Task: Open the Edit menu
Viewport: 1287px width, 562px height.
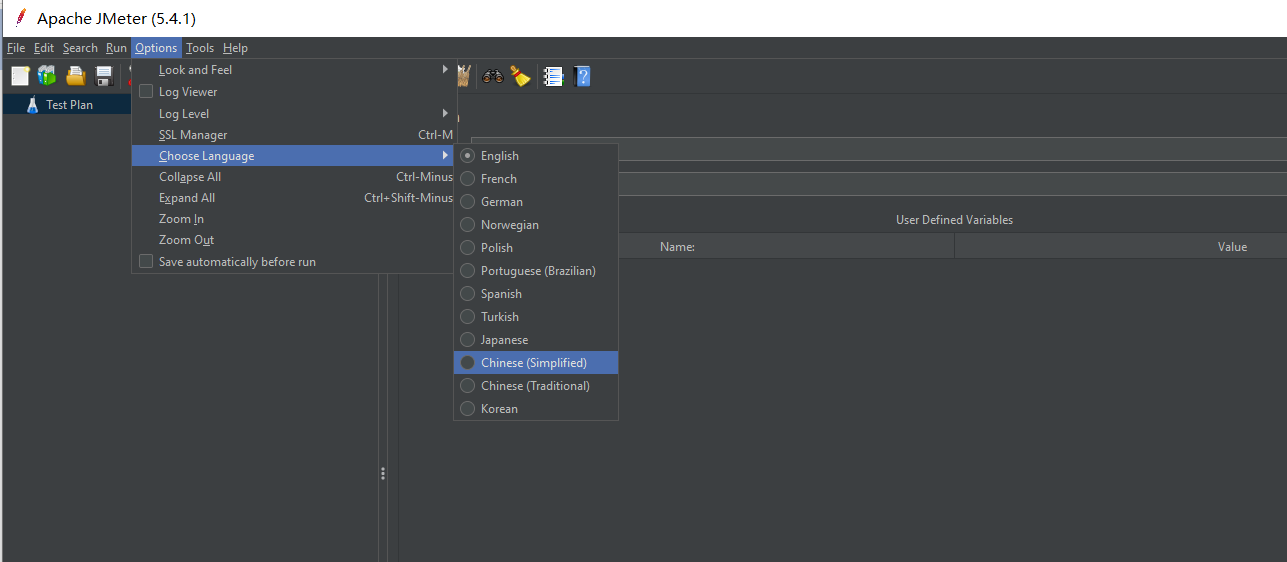Action: 44,48
